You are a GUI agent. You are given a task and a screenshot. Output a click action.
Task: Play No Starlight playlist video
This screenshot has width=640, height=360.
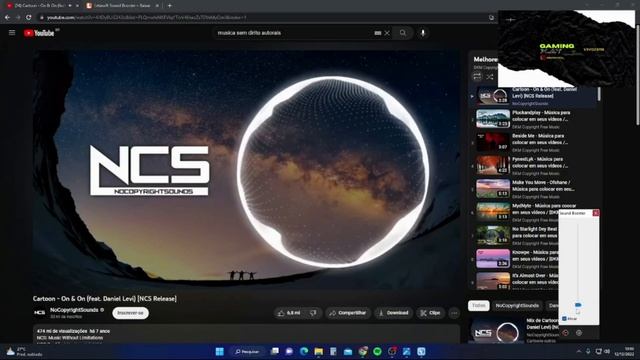coord(514,236)
